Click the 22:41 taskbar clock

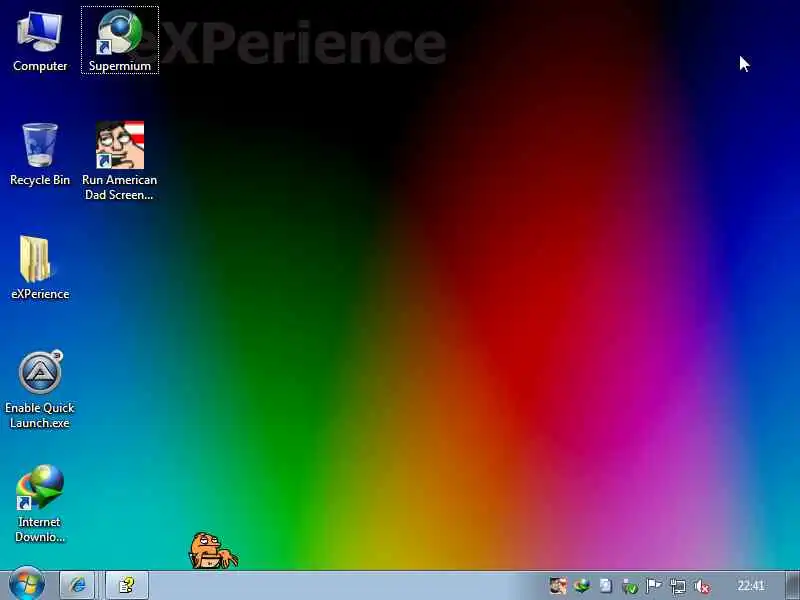(751, 585)
